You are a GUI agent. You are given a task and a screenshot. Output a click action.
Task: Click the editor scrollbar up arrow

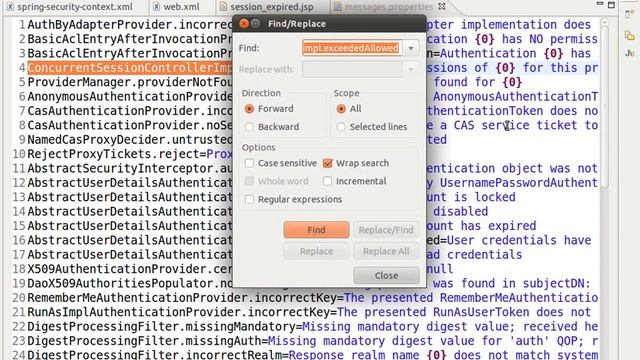tap(605, 22)
